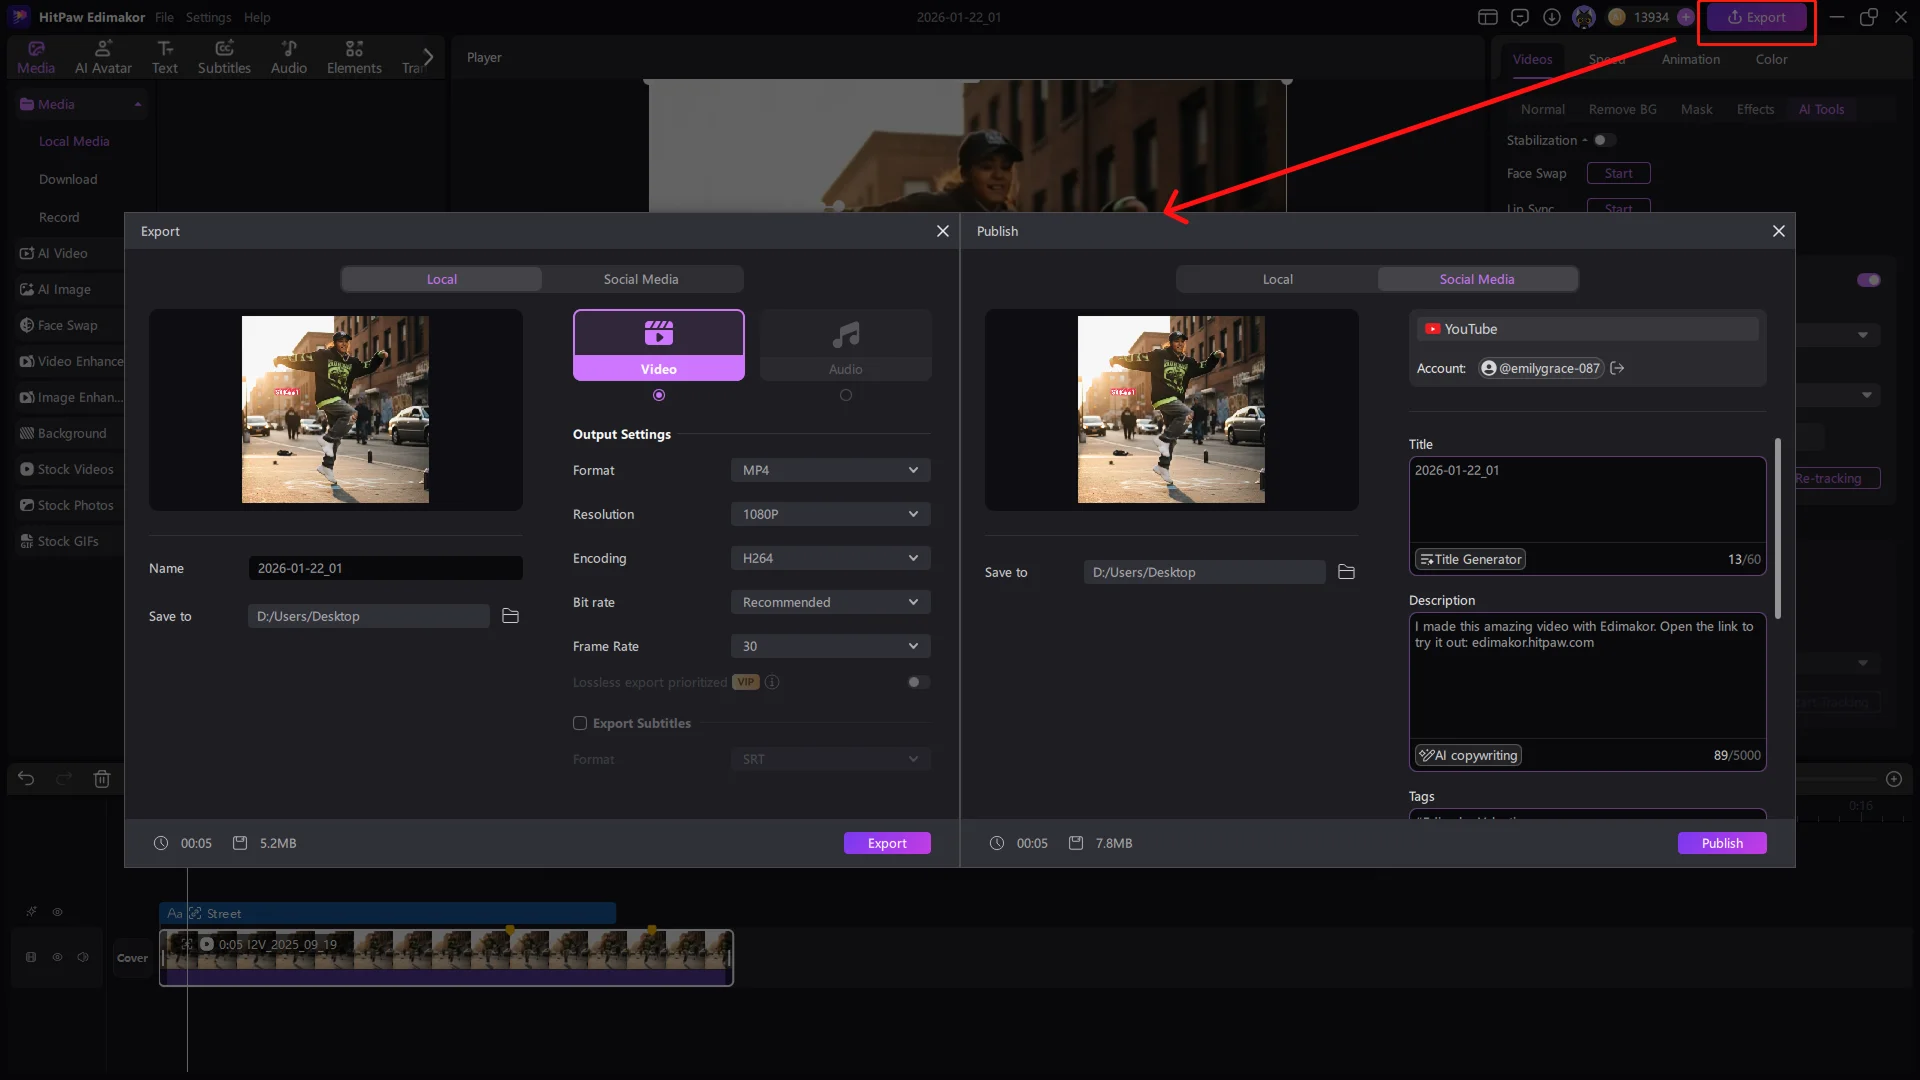
Task: Open Stock GIFs in the sidebar
Action: [66, 541]
